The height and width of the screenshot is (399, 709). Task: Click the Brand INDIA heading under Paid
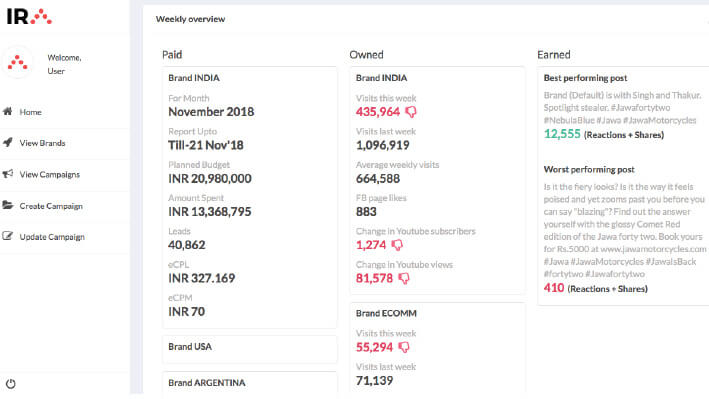coord(194,78)
